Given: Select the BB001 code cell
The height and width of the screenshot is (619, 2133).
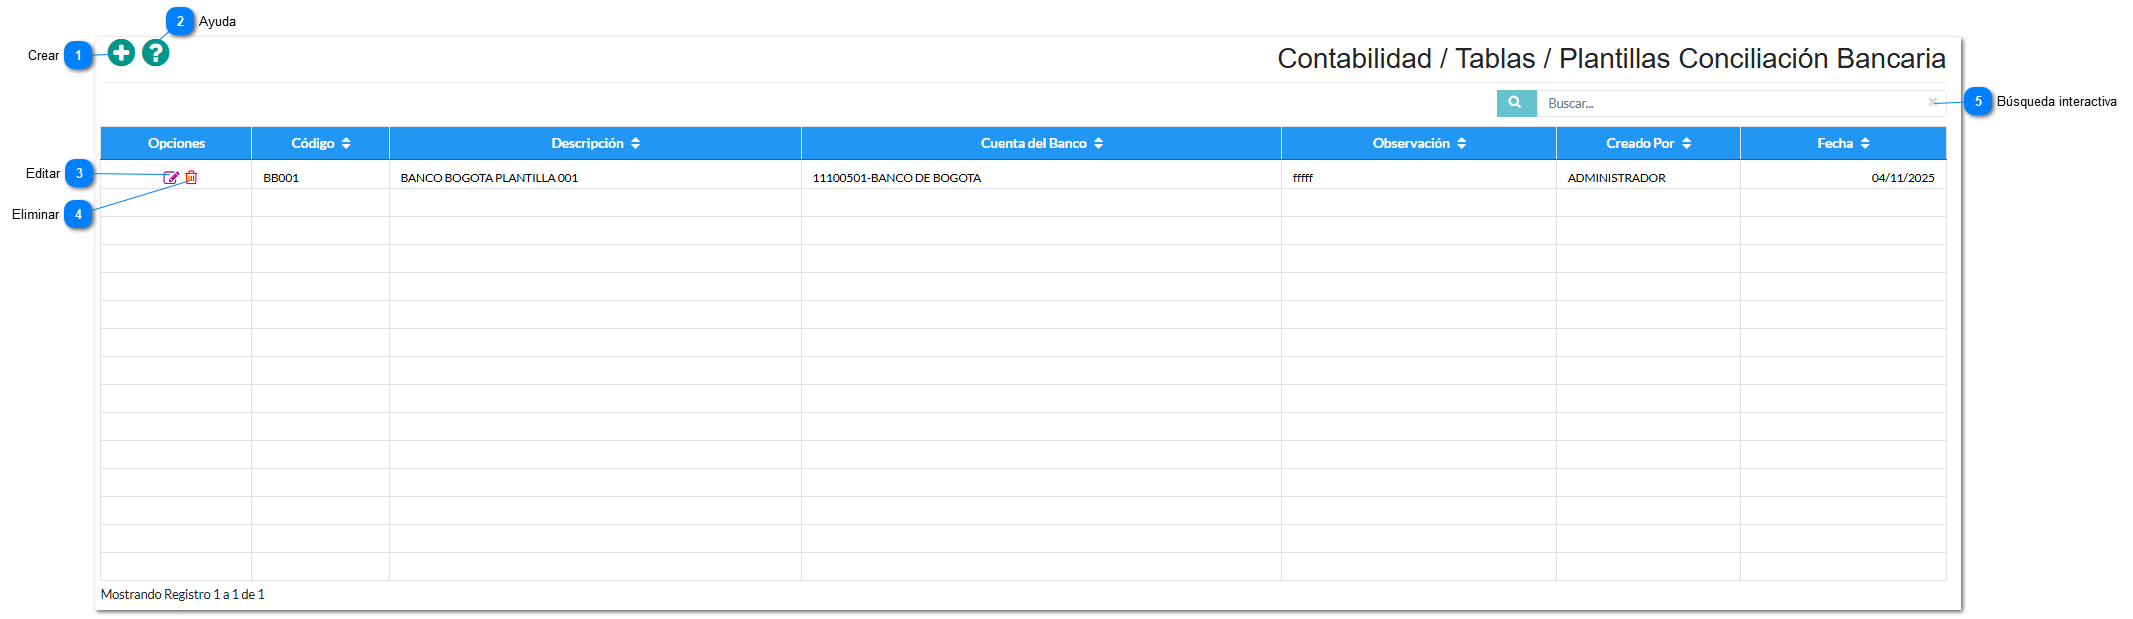Looking at the screenshot, I should [x=281, y=178].
